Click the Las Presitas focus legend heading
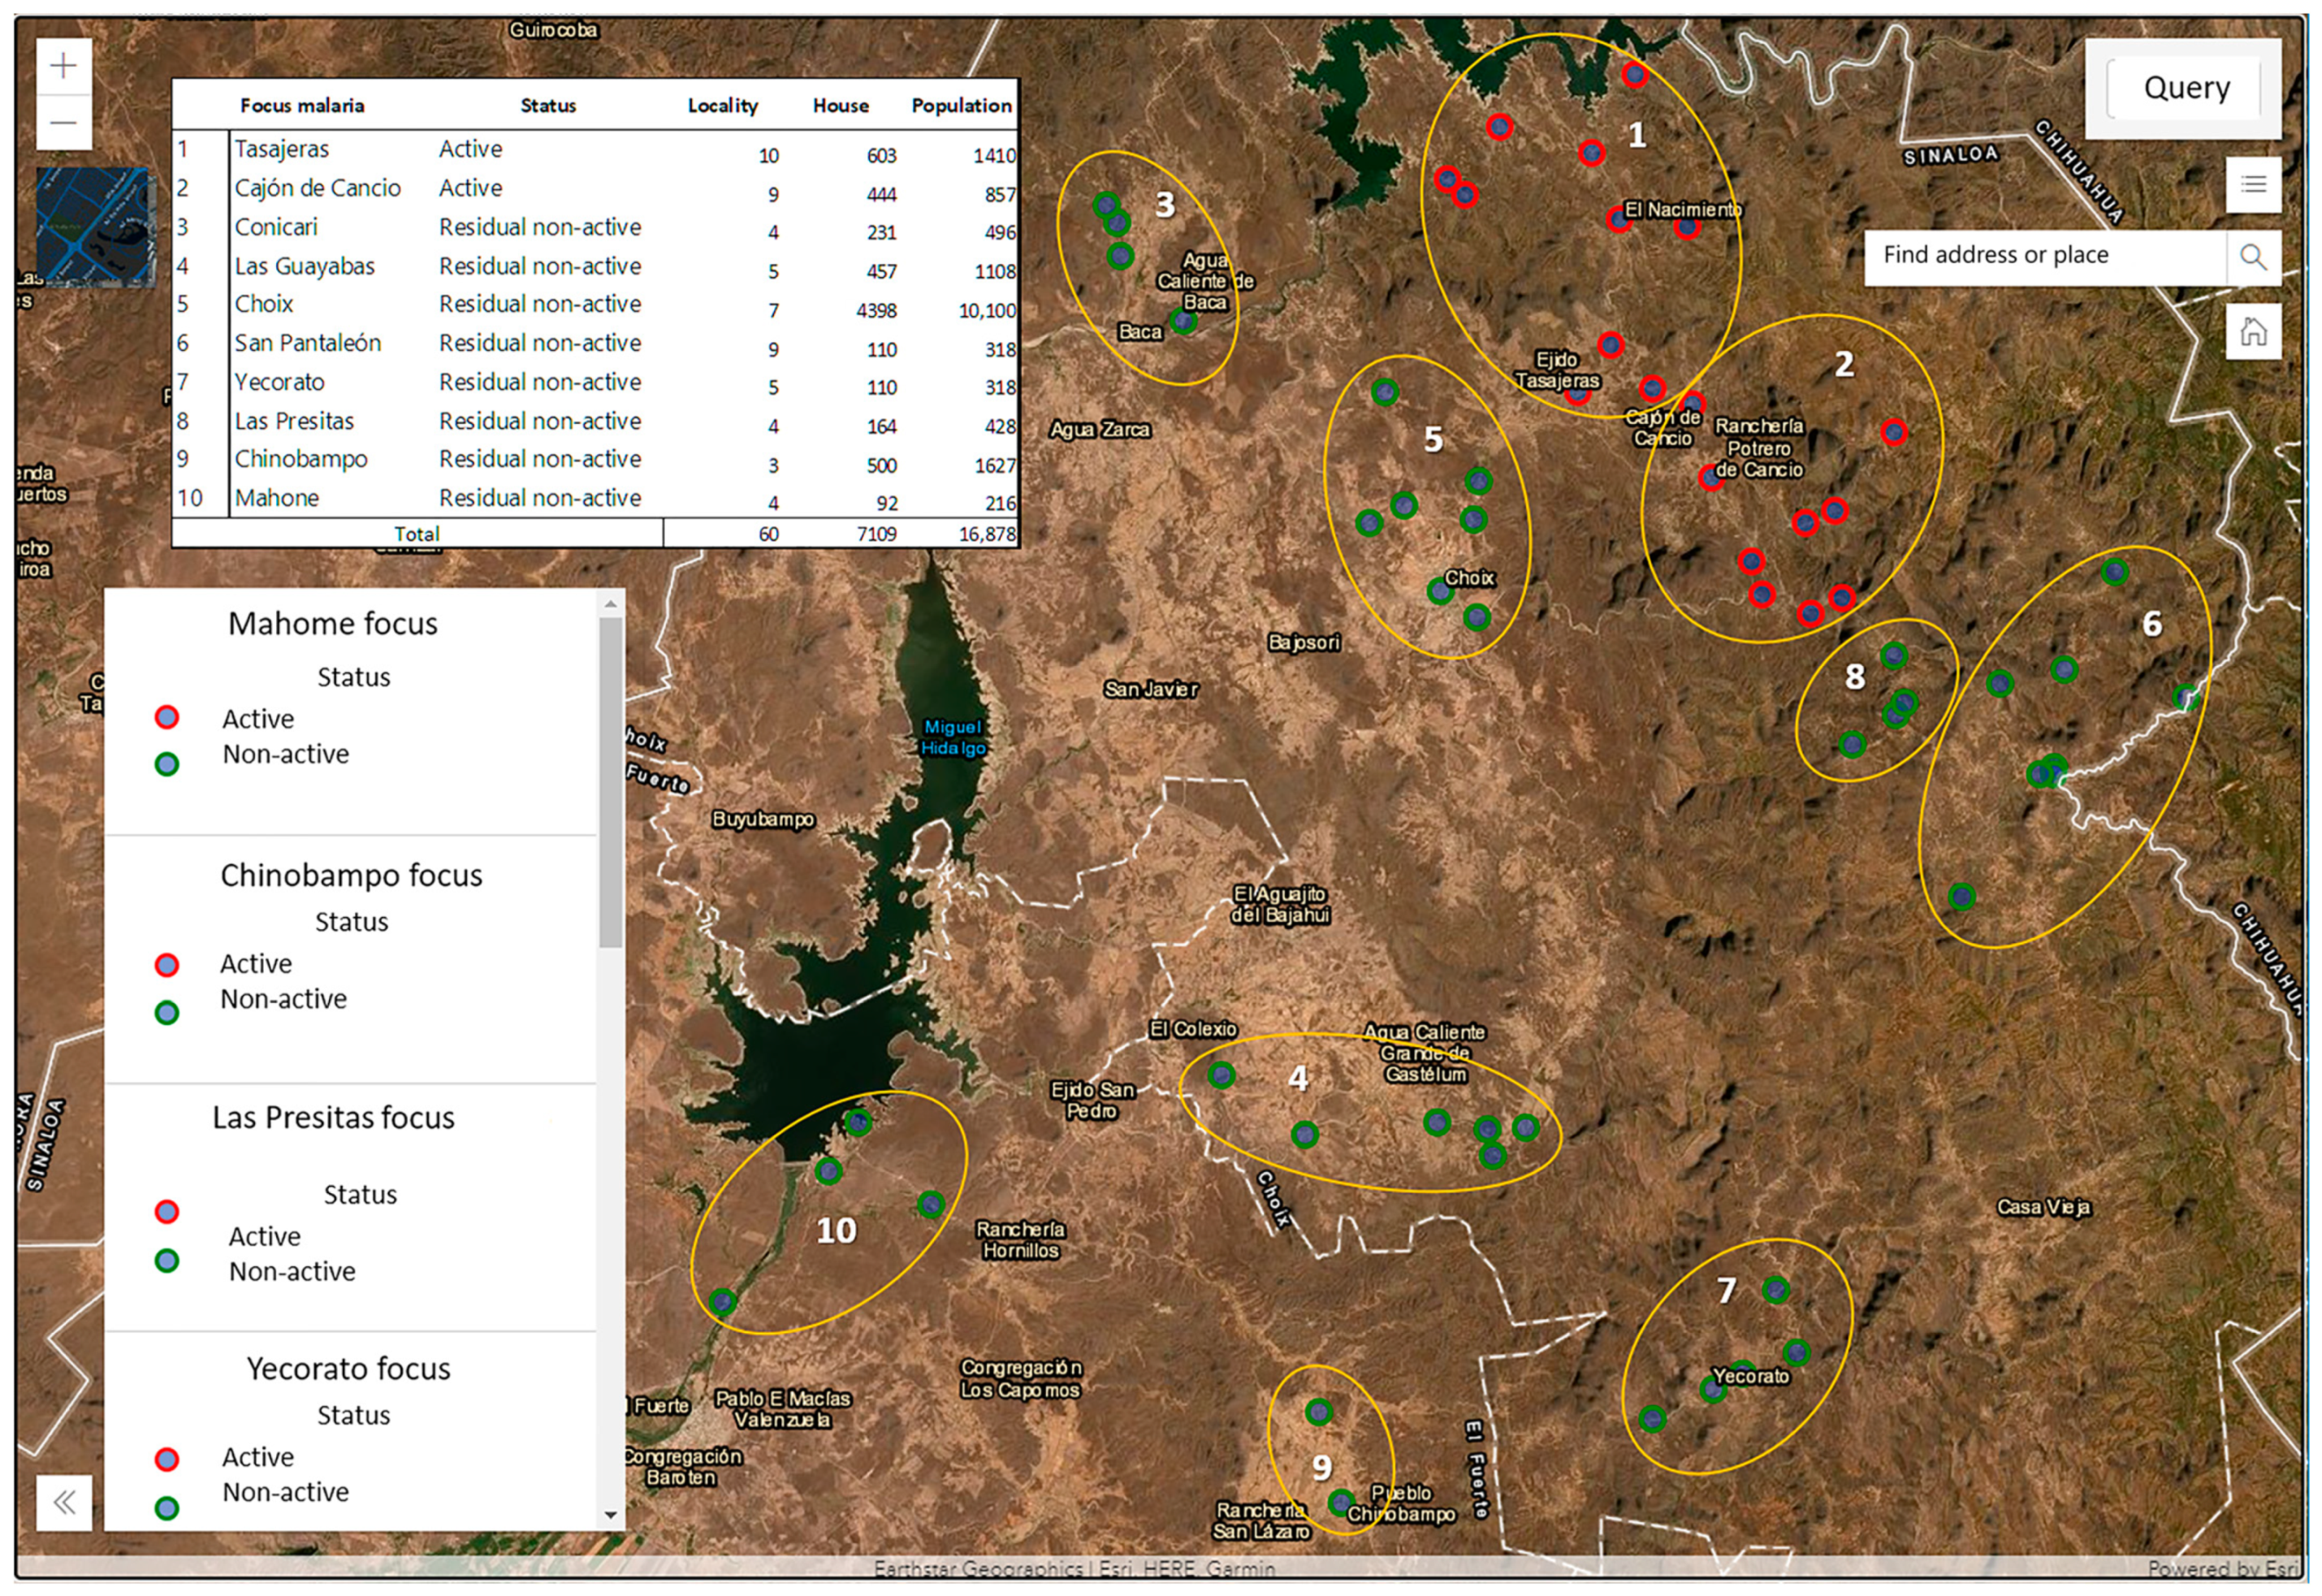 [333, 1117]
